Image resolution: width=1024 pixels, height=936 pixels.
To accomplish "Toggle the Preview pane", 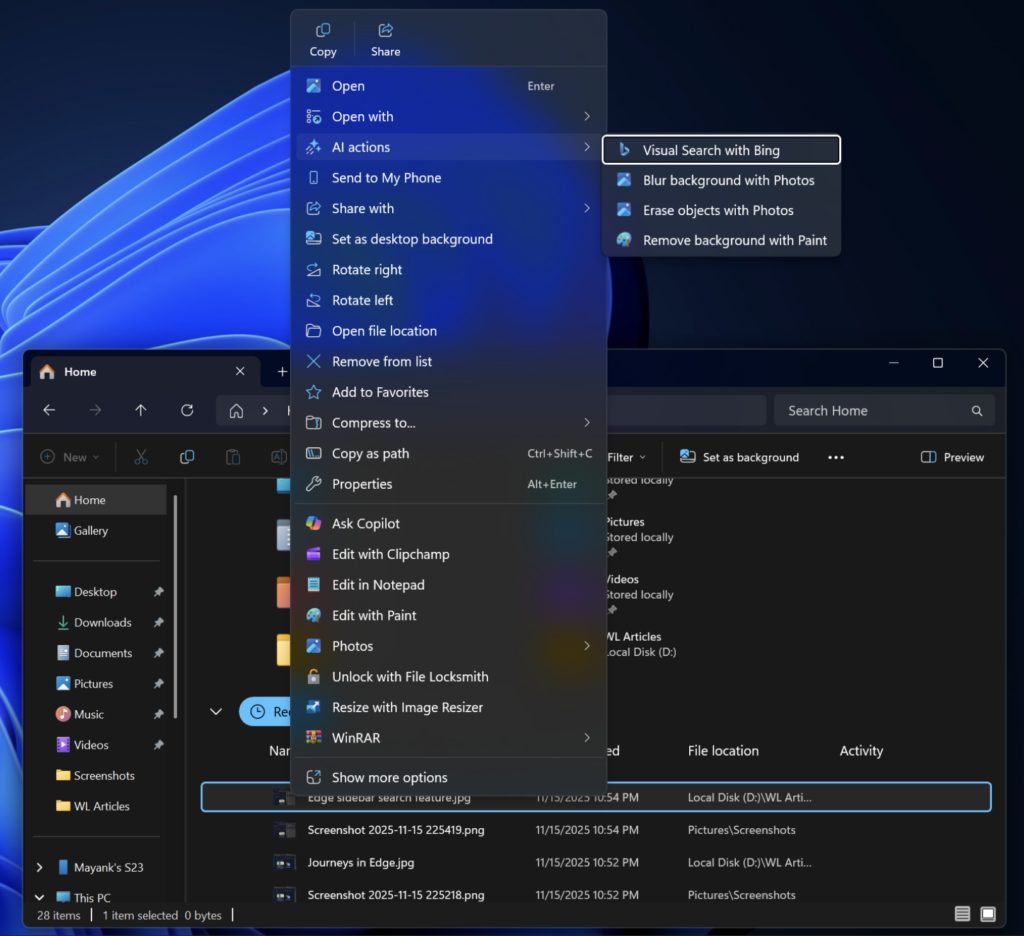I will [952, 457].
